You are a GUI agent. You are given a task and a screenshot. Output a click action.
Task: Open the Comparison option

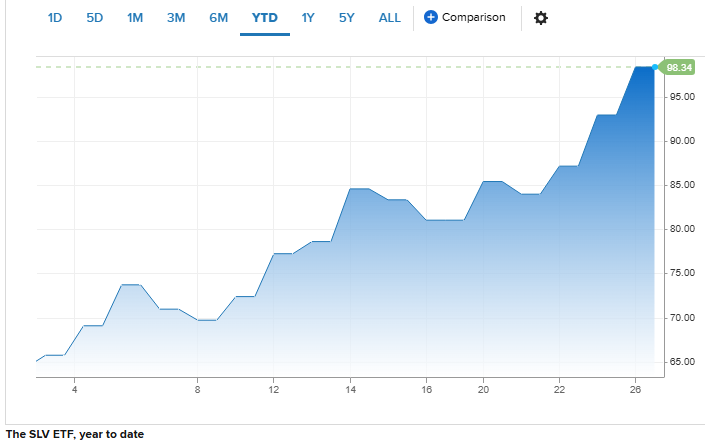coord(473,18)
